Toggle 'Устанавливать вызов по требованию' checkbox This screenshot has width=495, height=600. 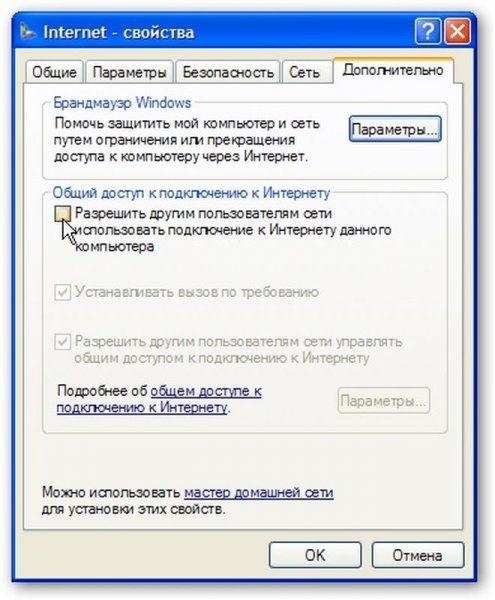(x=62, y=292)
